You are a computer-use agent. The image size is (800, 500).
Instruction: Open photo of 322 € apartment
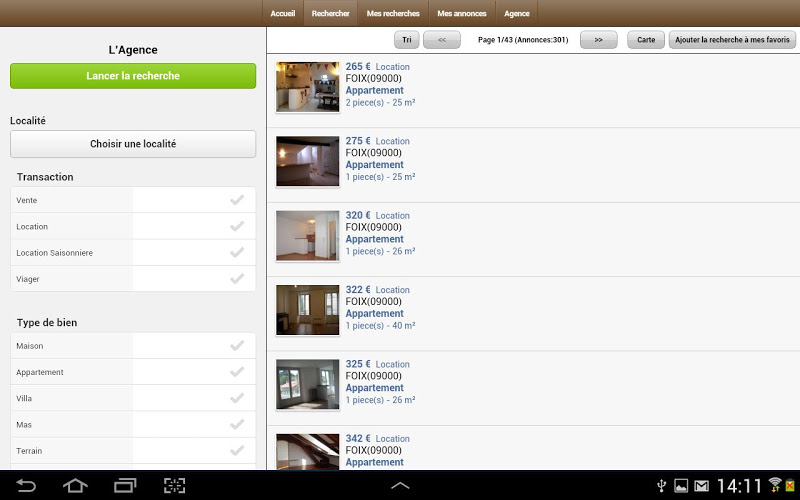tap(308, 310)
